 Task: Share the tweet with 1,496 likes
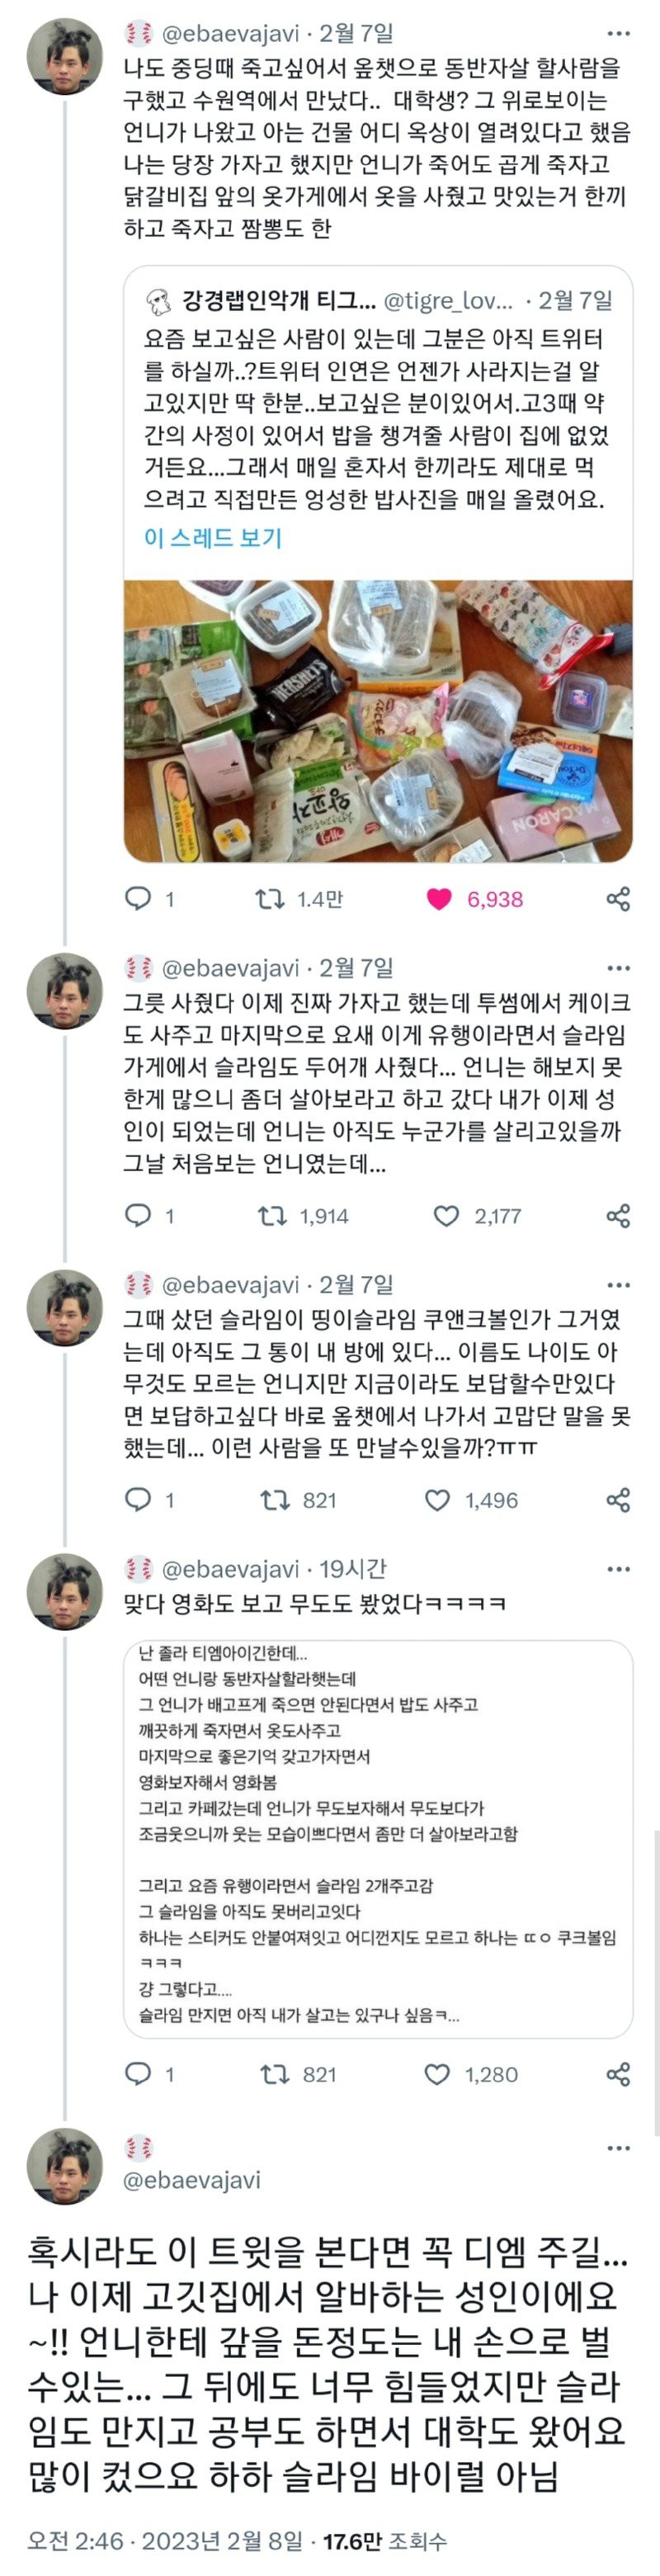click(618, 1499)
